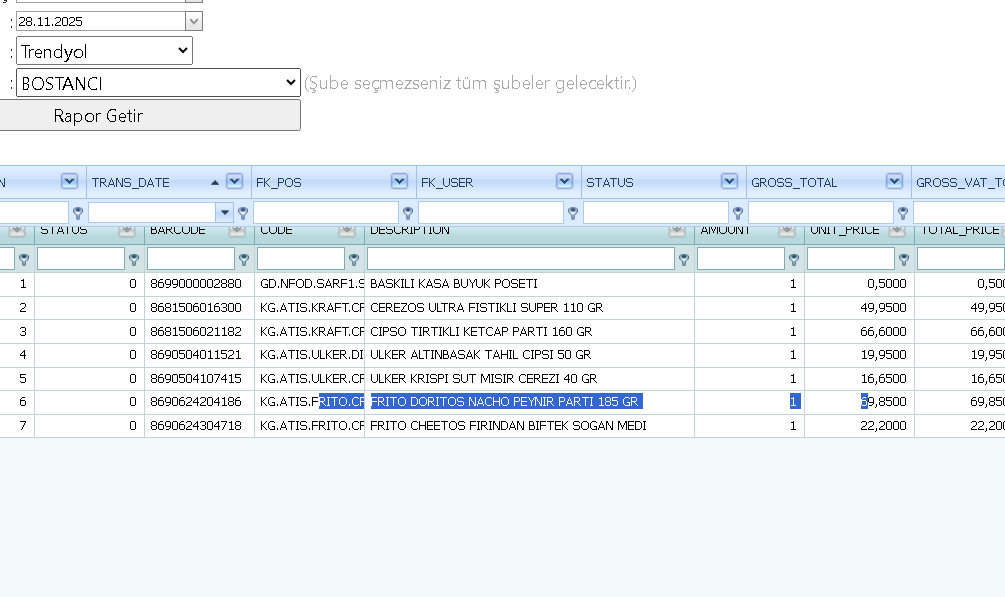Click the FK_USER filter input field
This screenshot has height=597, width=1005.
[491, 212]
